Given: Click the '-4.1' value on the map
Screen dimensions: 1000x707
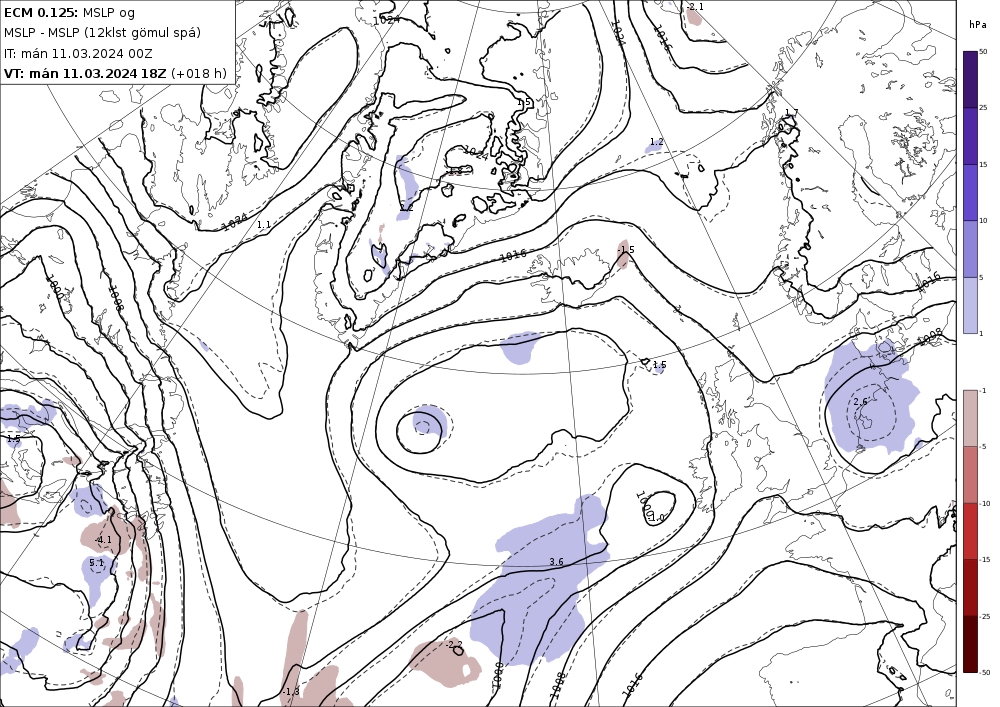Looking at the screenshot, I should click(x=103, y=539).
